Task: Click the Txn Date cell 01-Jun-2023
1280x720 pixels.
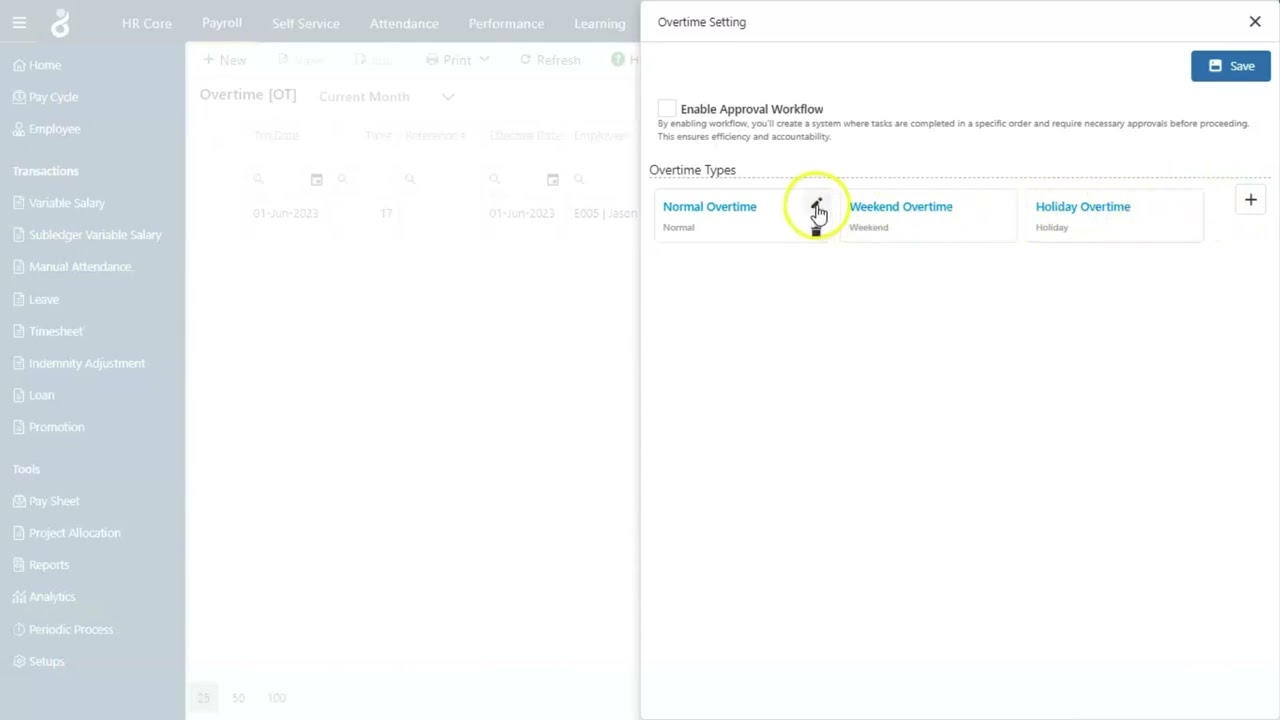Action: 285,214
